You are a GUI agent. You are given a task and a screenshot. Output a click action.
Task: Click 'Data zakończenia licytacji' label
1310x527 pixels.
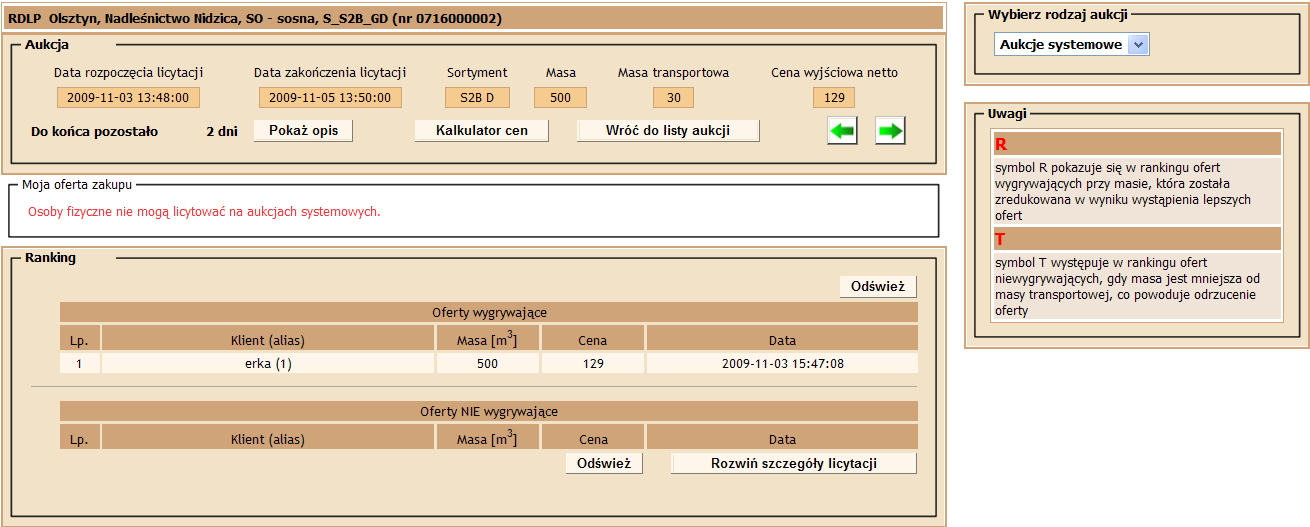click(330, 73)
